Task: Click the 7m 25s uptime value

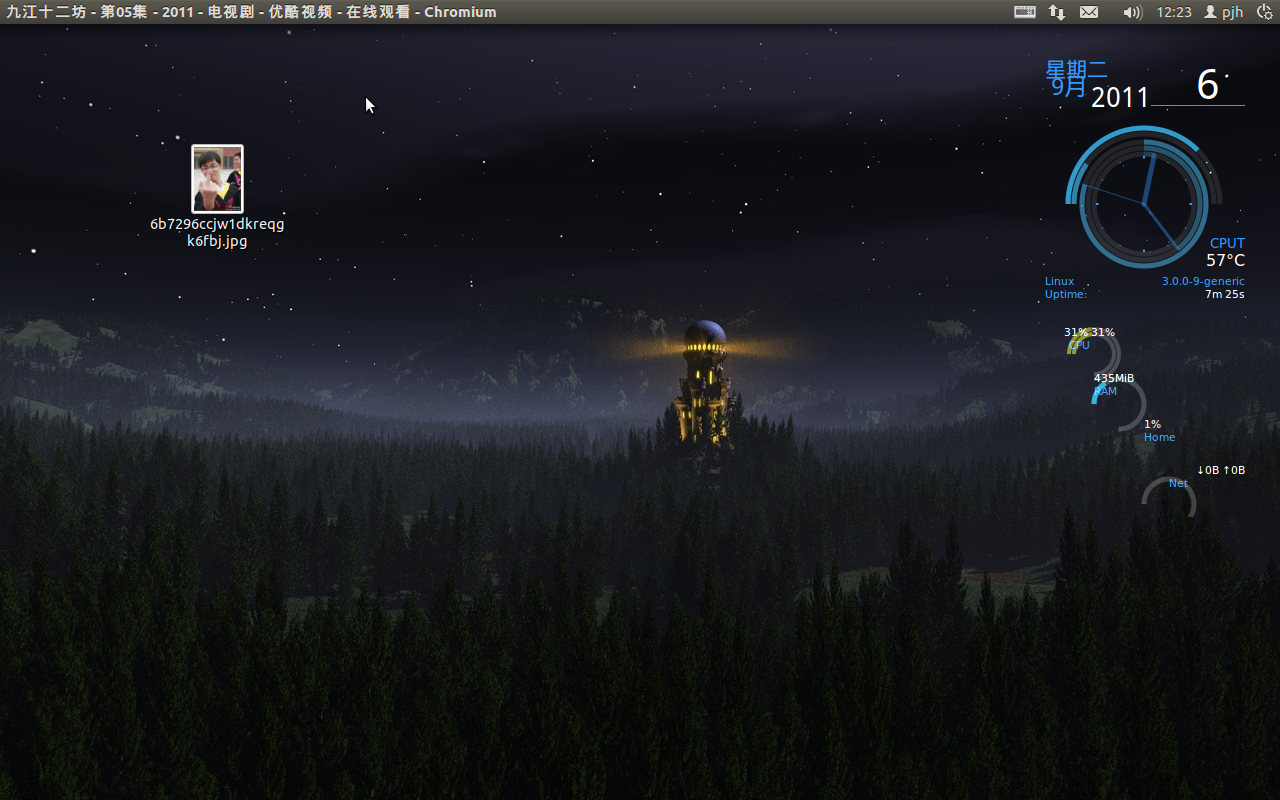Action: pyautogui.click(x=1225, y=294)
